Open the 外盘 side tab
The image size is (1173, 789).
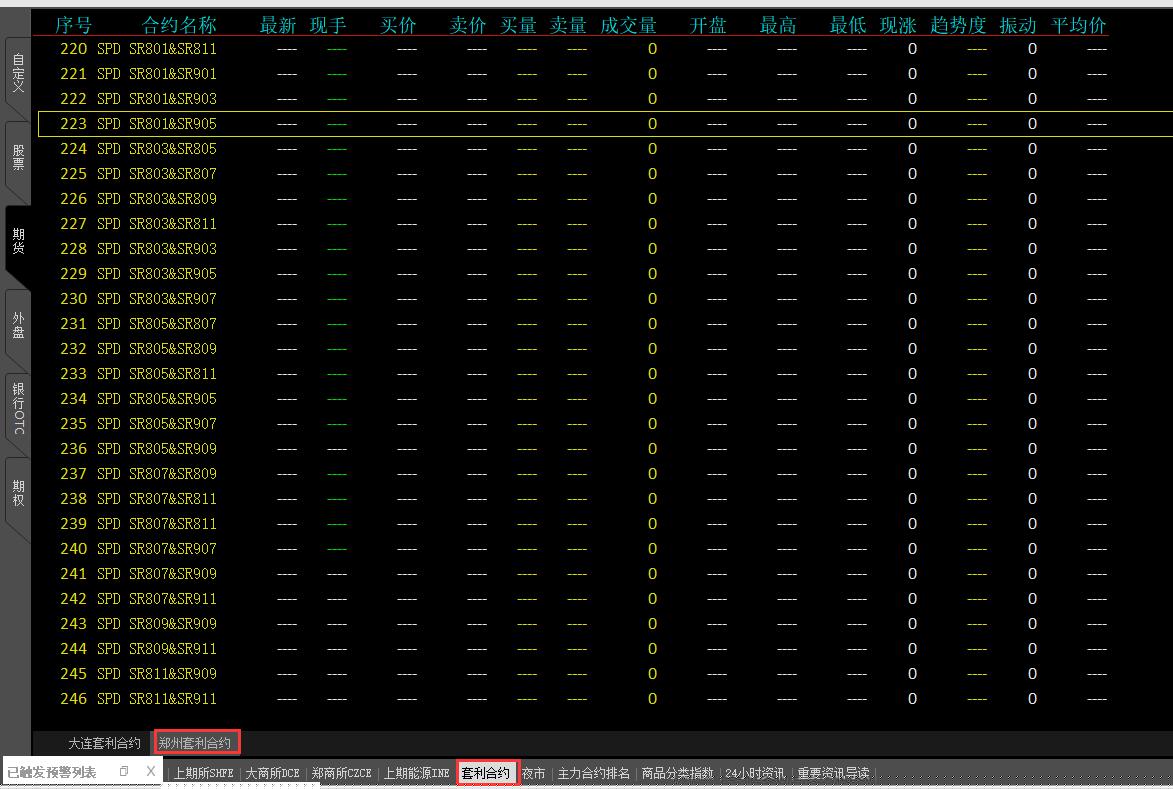tap(18, 325)
